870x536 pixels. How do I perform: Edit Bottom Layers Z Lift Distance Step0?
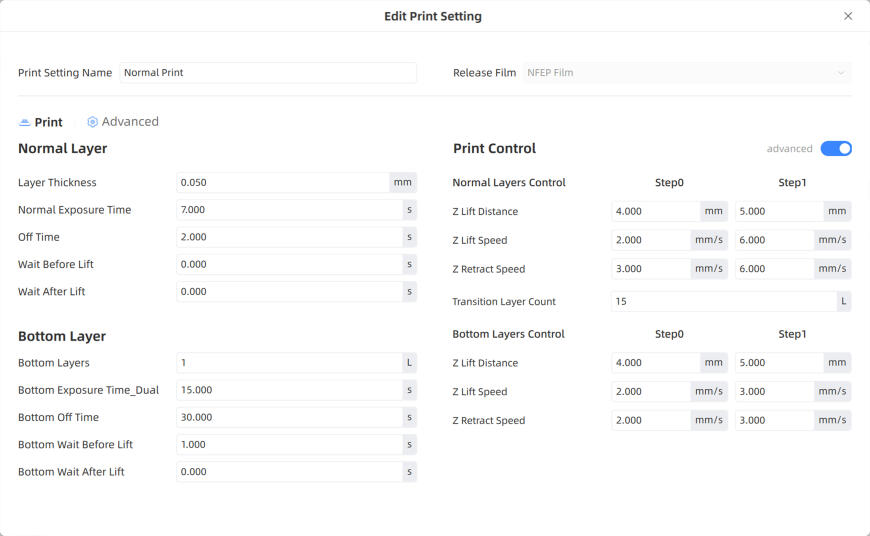click(x=656, y=363)
